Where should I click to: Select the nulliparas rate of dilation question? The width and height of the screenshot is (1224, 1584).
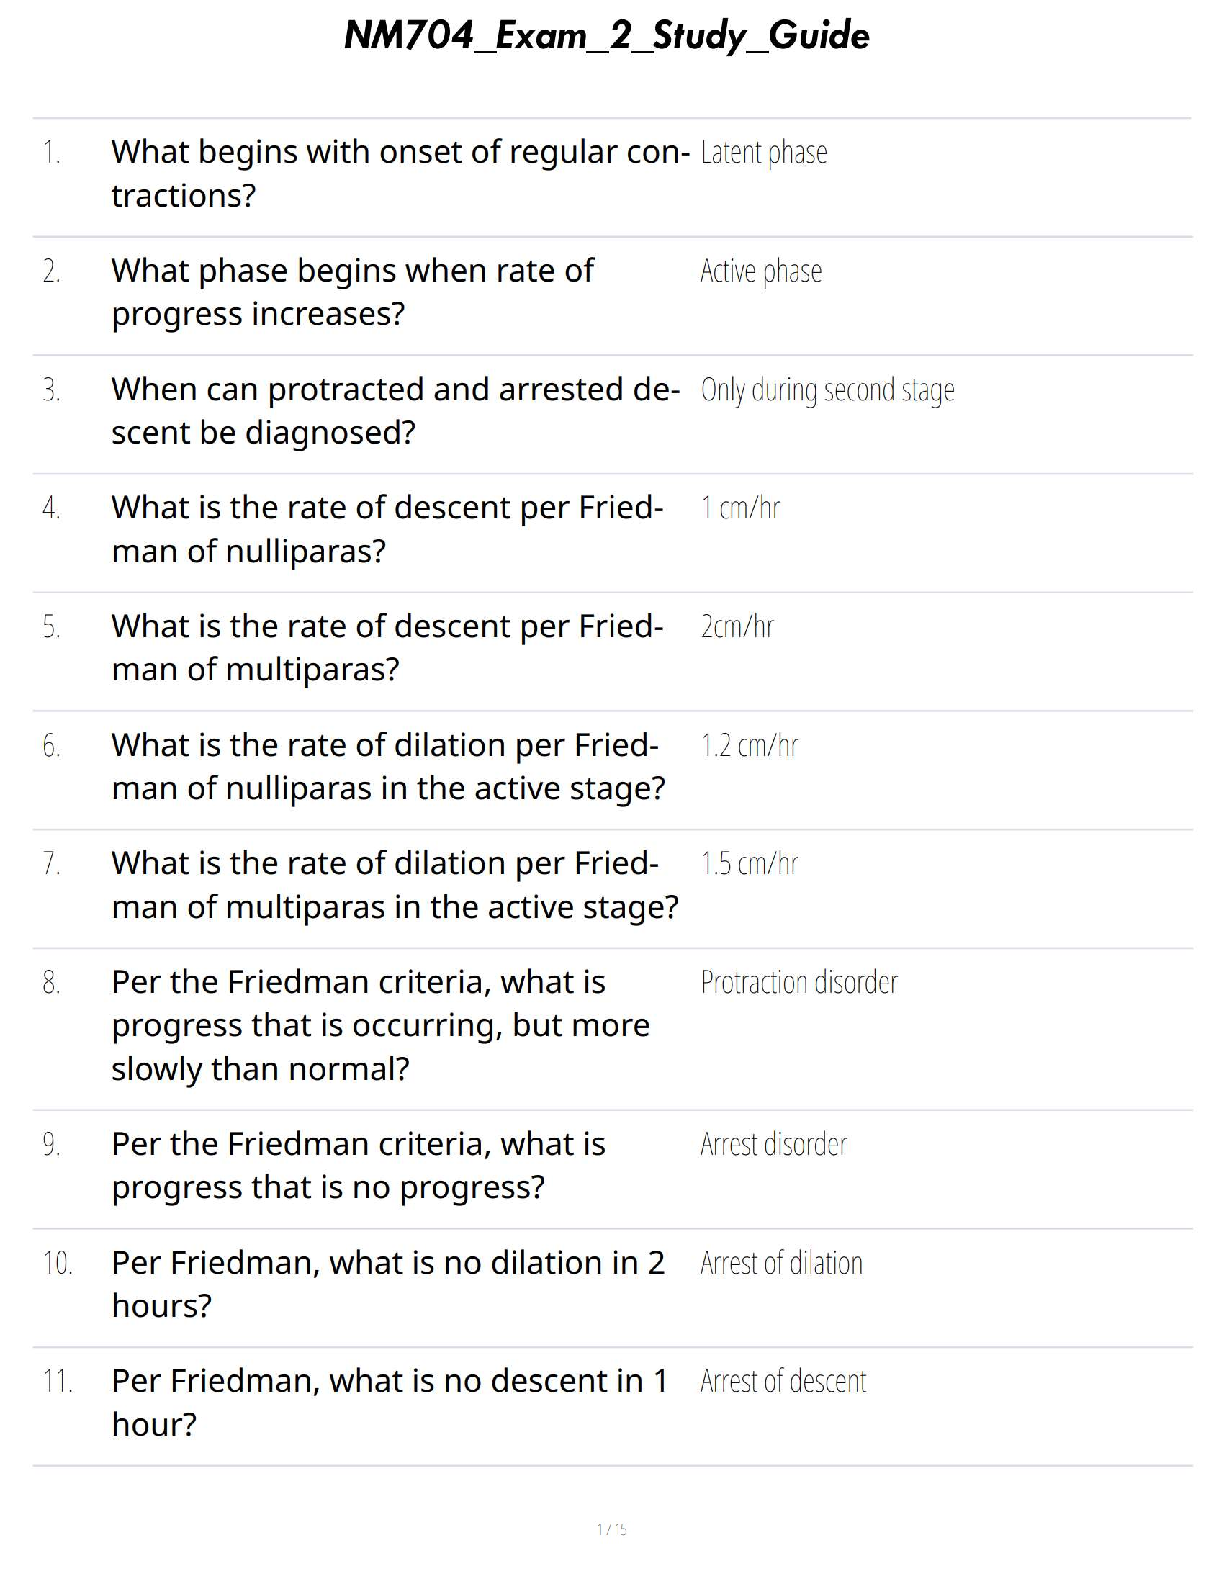[x=387, y=767]
